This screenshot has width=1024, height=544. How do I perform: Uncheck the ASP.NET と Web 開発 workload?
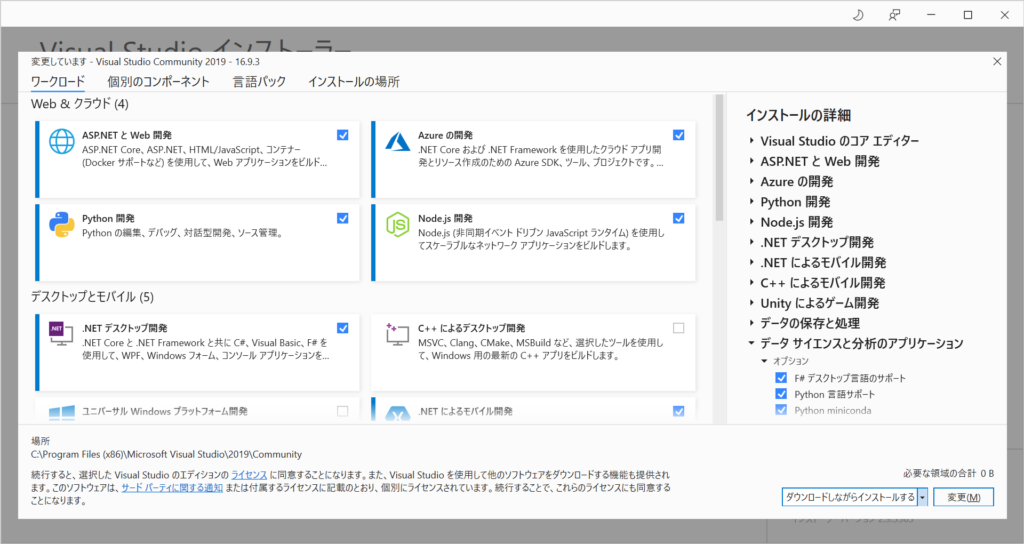tap(342, 135)
